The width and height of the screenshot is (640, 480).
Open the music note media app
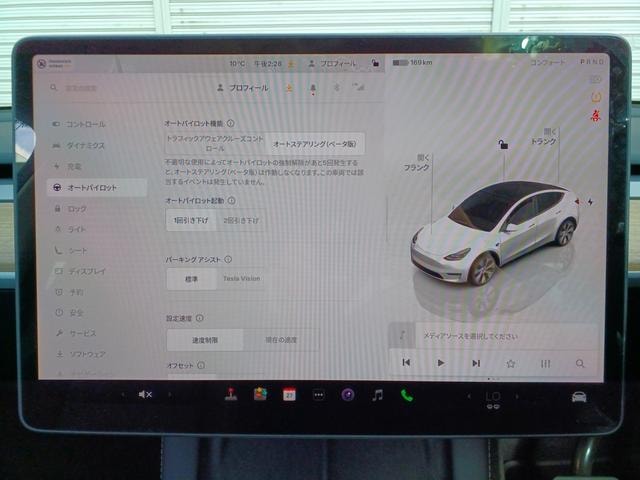click(x=378, y=395)
